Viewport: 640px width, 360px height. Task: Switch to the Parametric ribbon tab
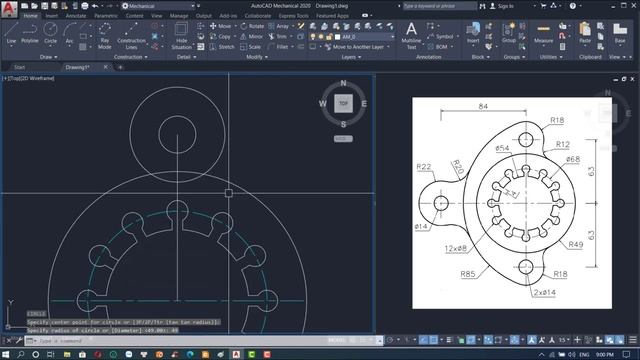coord(106,16)
